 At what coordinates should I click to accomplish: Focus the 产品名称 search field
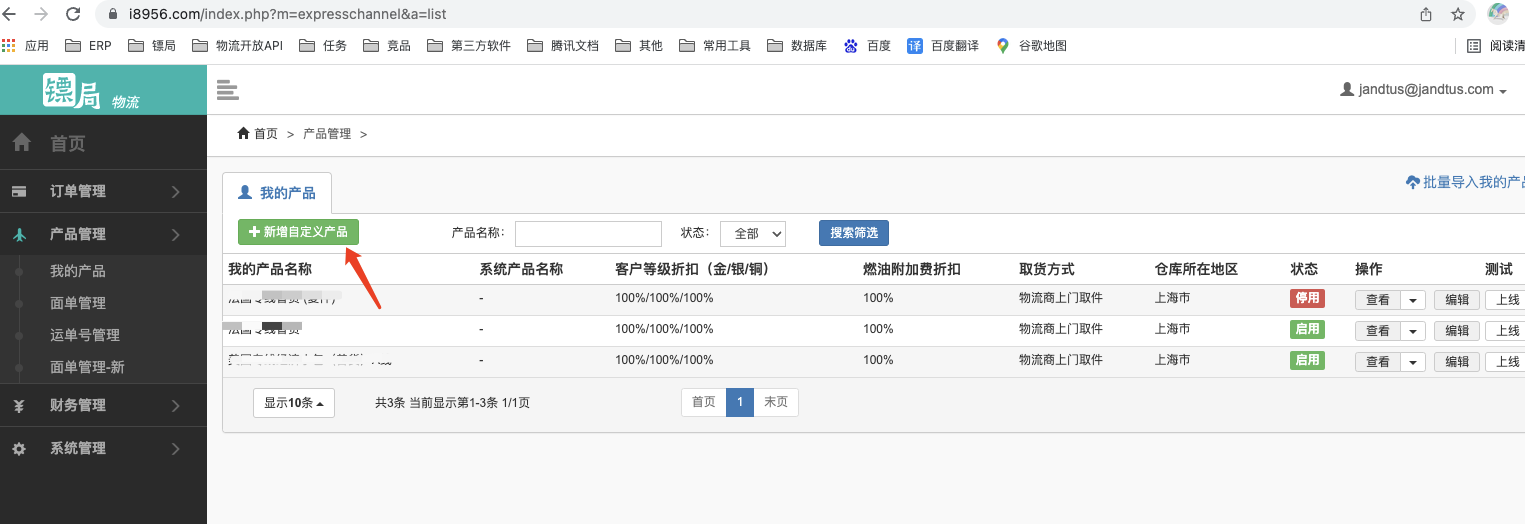click(588, 233)
